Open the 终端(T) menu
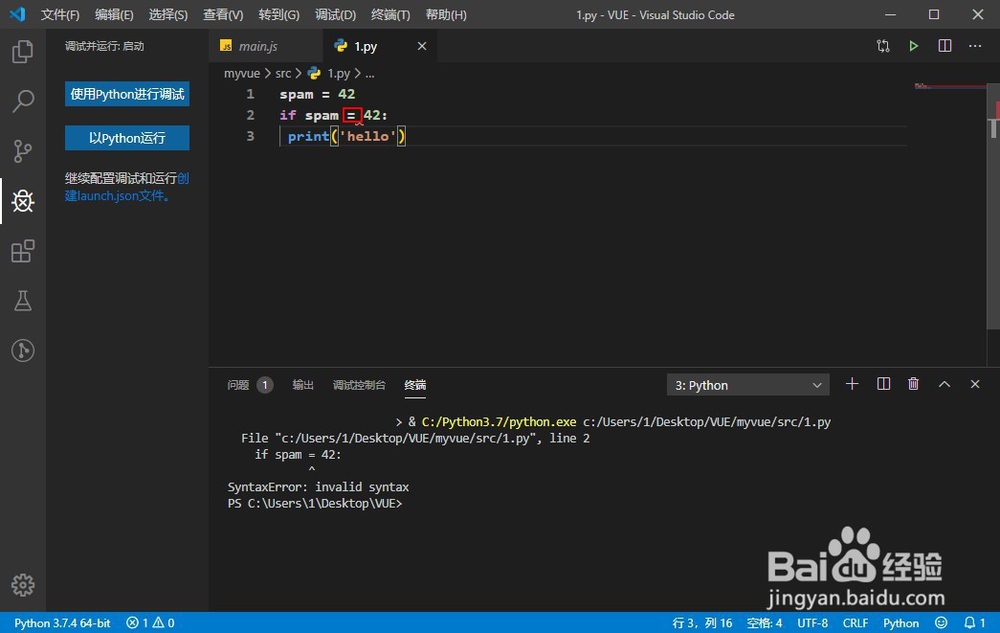The height and width of the screenshot is (633, 1000). click(390, 15)
